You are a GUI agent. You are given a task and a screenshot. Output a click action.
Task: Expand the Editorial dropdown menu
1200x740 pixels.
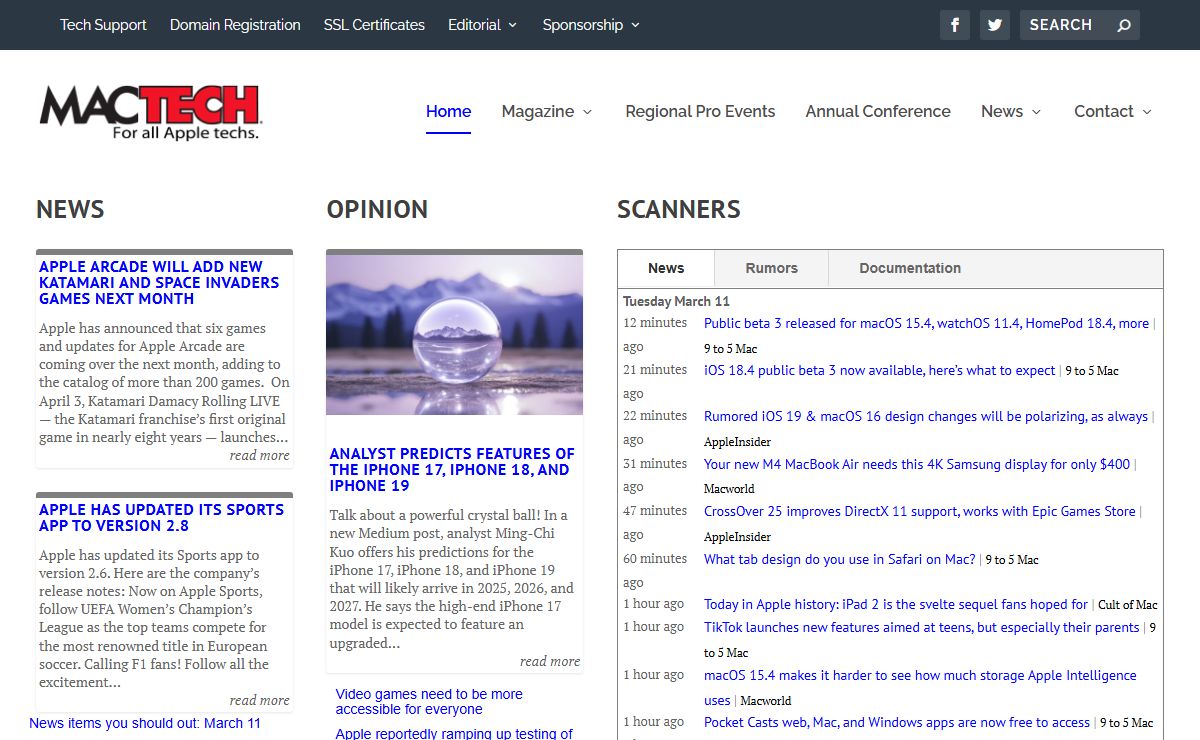483,25
